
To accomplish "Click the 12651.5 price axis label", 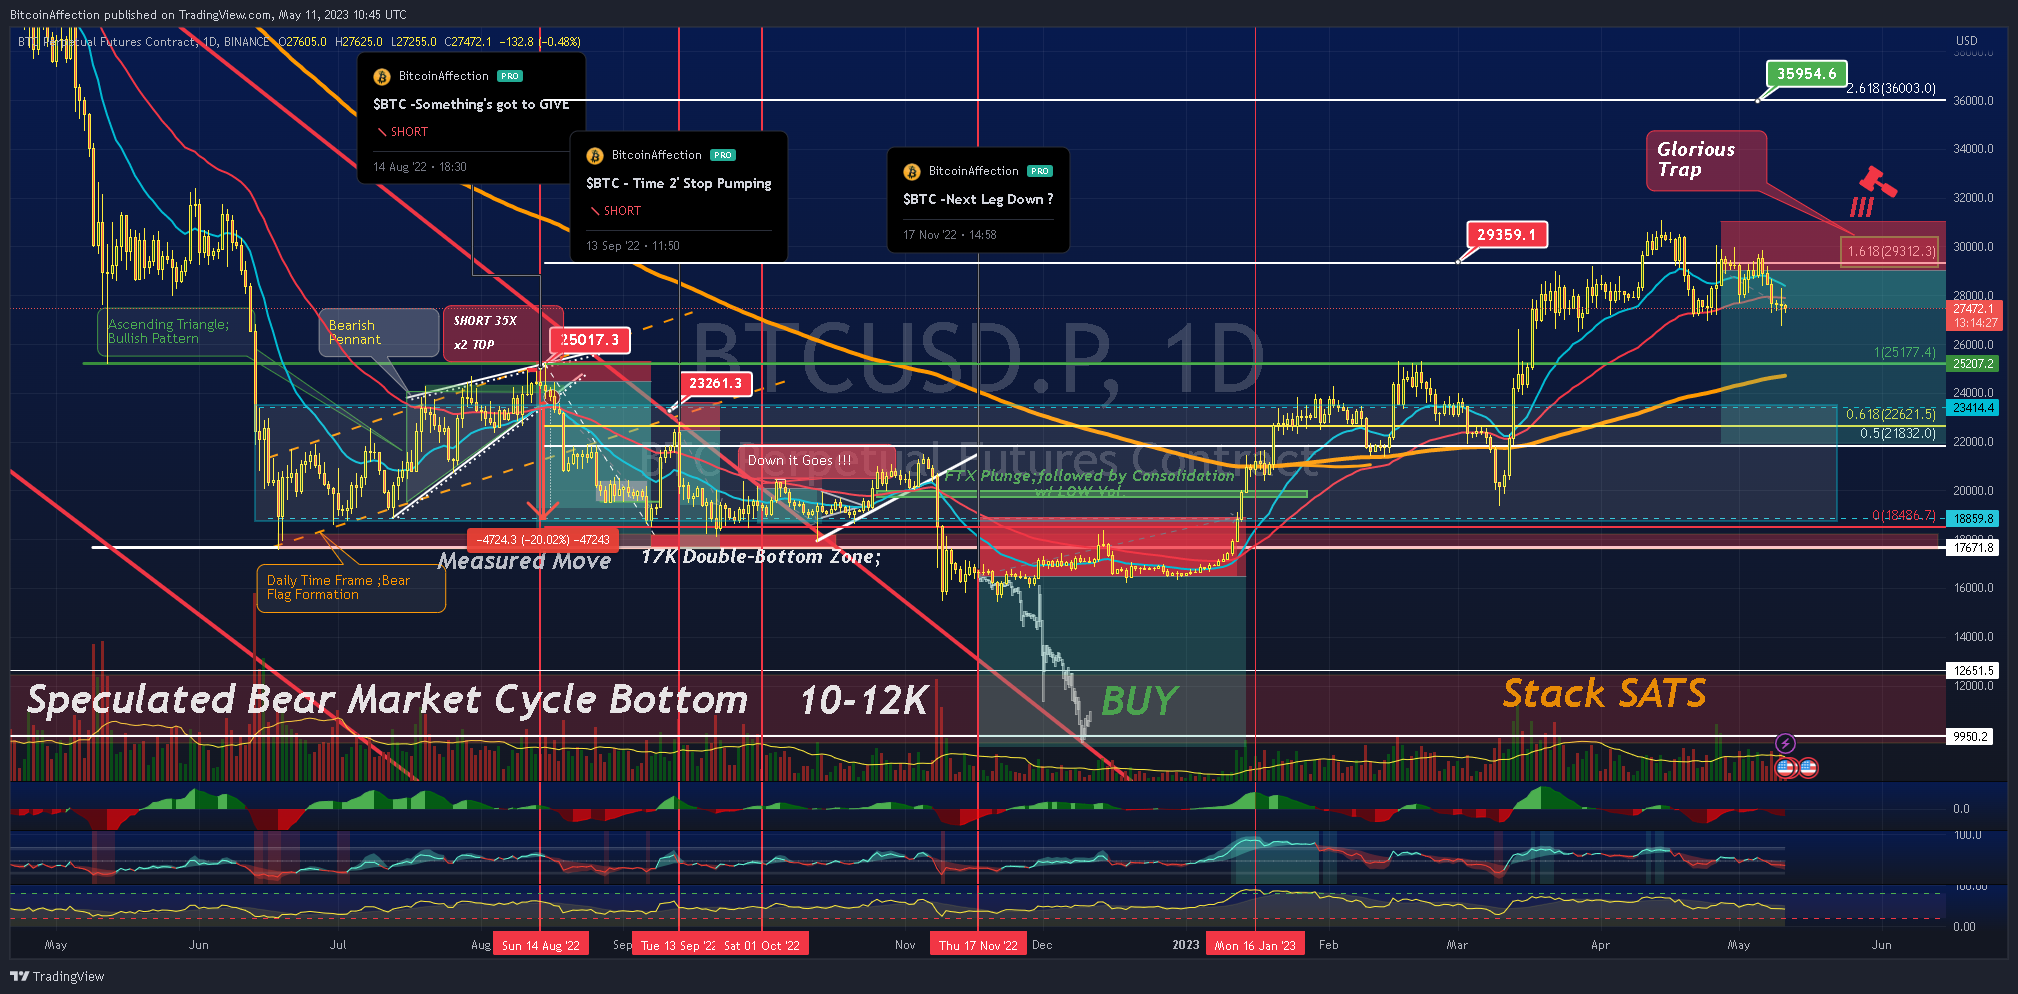I will (x=1972, y=671).
